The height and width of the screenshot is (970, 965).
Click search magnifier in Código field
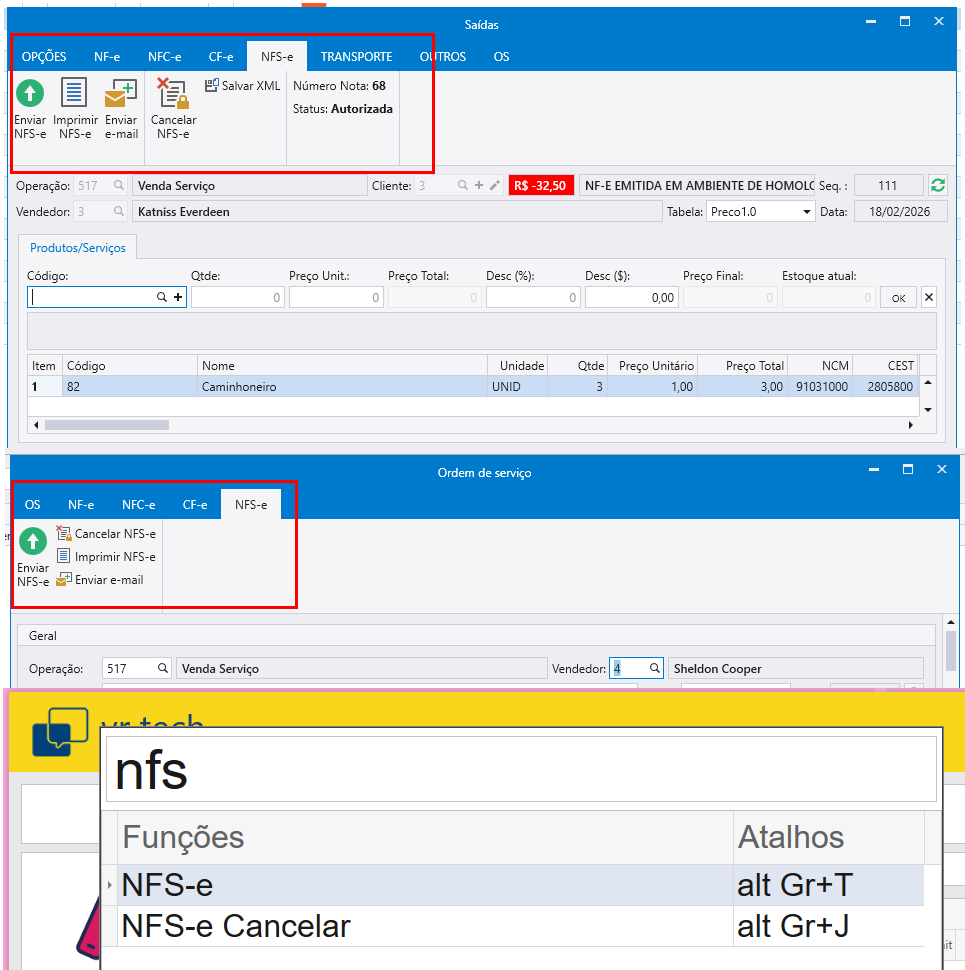[x=162, y=297]
